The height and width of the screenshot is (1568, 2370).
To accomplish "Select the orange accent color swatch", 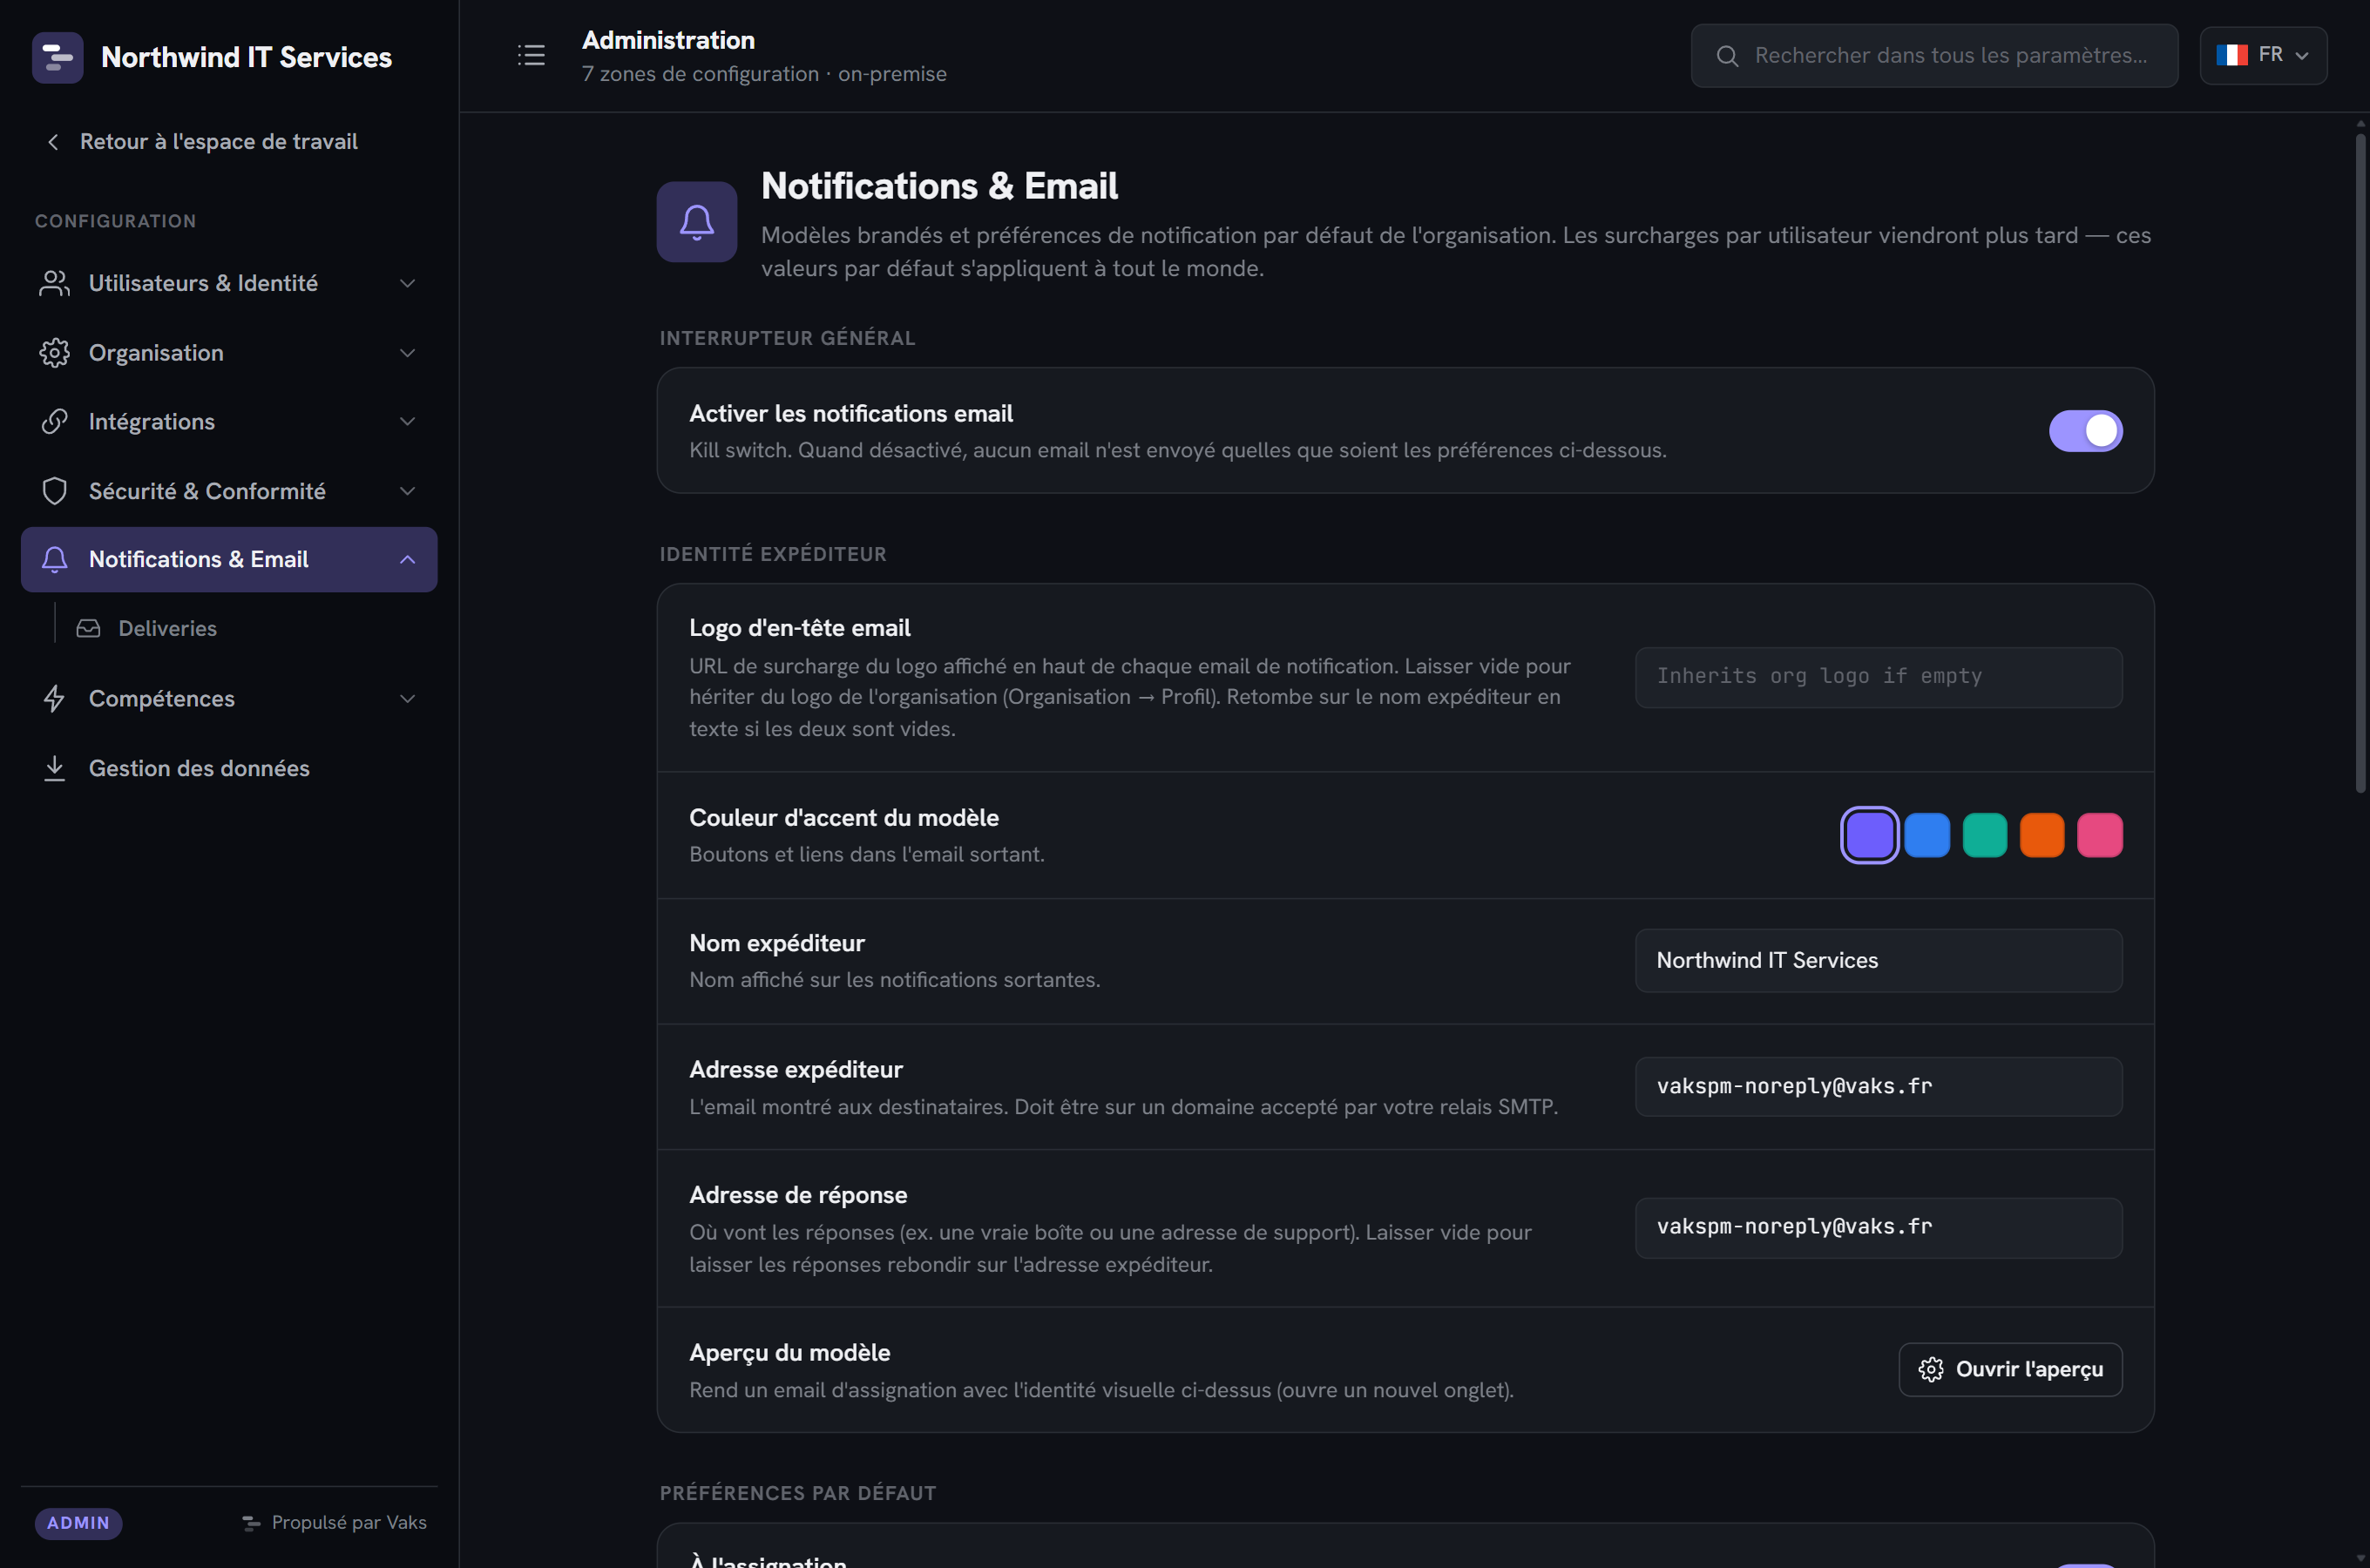I will point(2042,835).
